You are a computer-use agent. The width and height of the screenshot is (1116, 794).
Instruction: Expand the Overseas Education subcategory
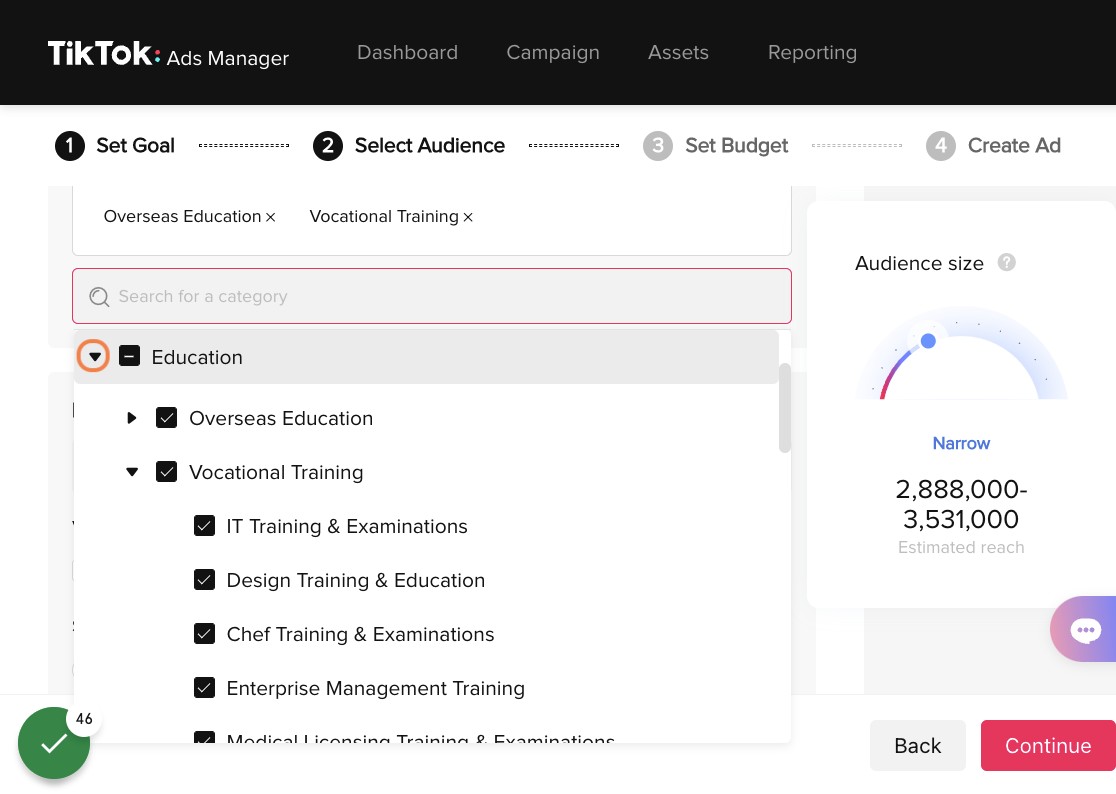pos(132,418)
